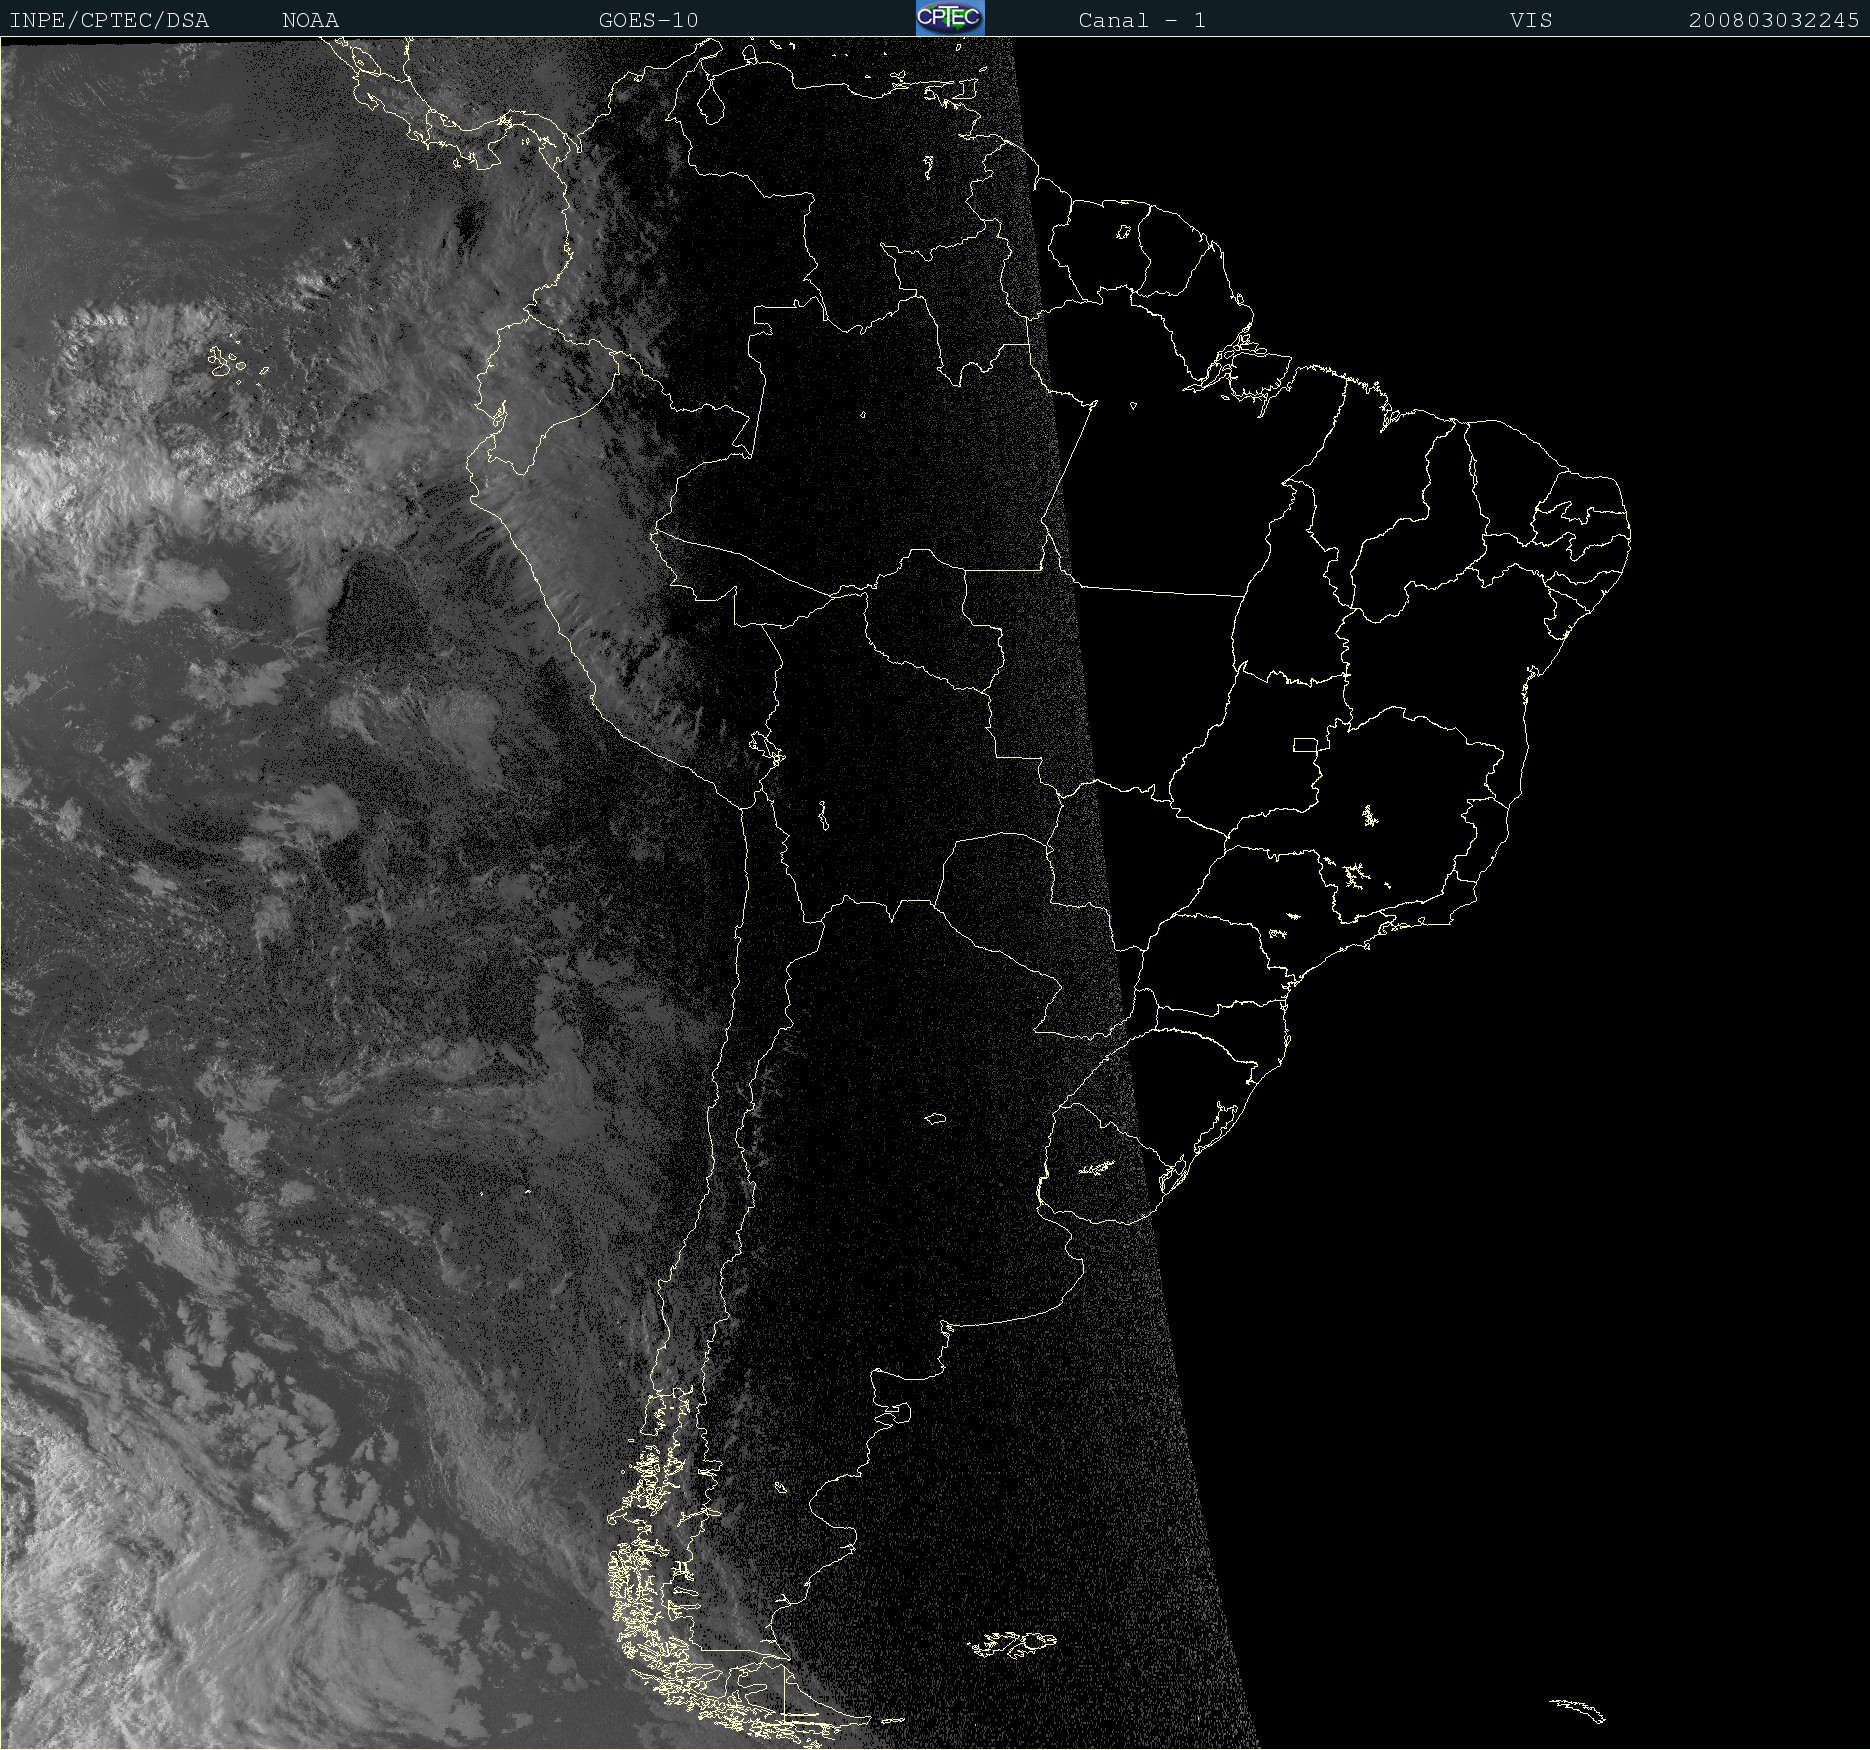Screen dimensions: 1870x1750
Task: Click the 200803032245 timestamp
Action: (1774, 20)
